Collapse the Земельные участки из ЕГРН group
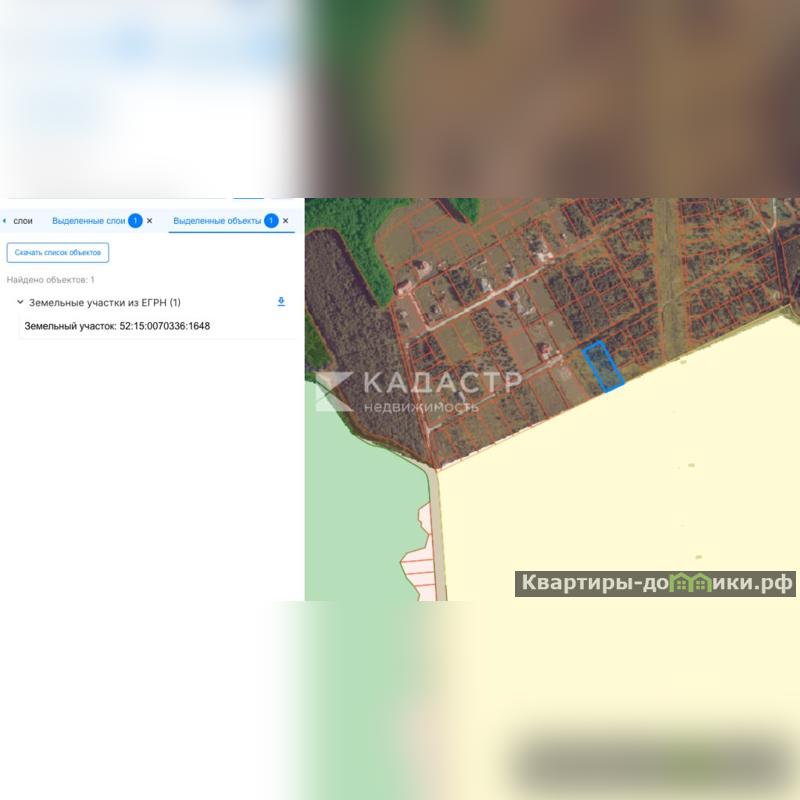The width and height of the screenshot is (800, 800). pos(20,302)
